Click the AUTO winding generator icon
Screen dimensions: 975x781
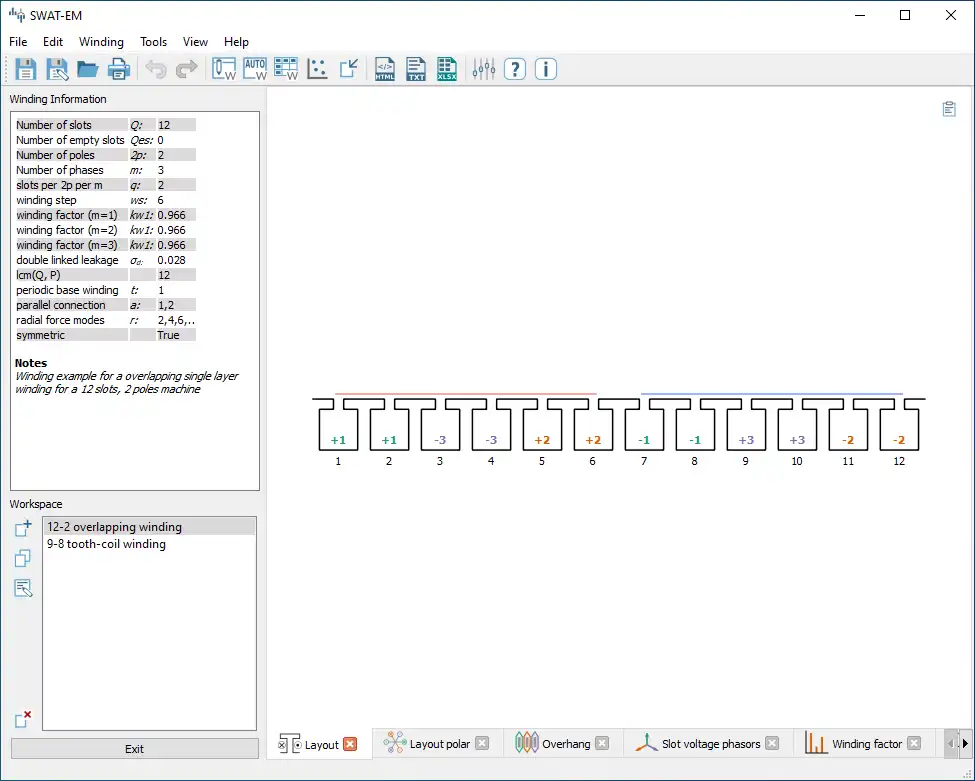point(255,69)
